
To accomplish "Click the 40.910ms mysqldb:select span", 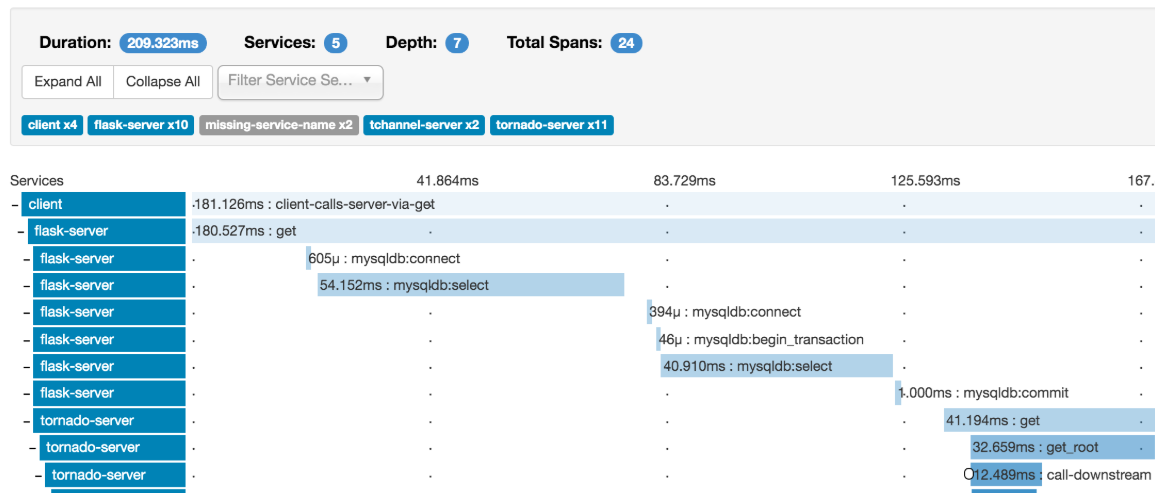I will pyautogui.click(x=776, y=366).
